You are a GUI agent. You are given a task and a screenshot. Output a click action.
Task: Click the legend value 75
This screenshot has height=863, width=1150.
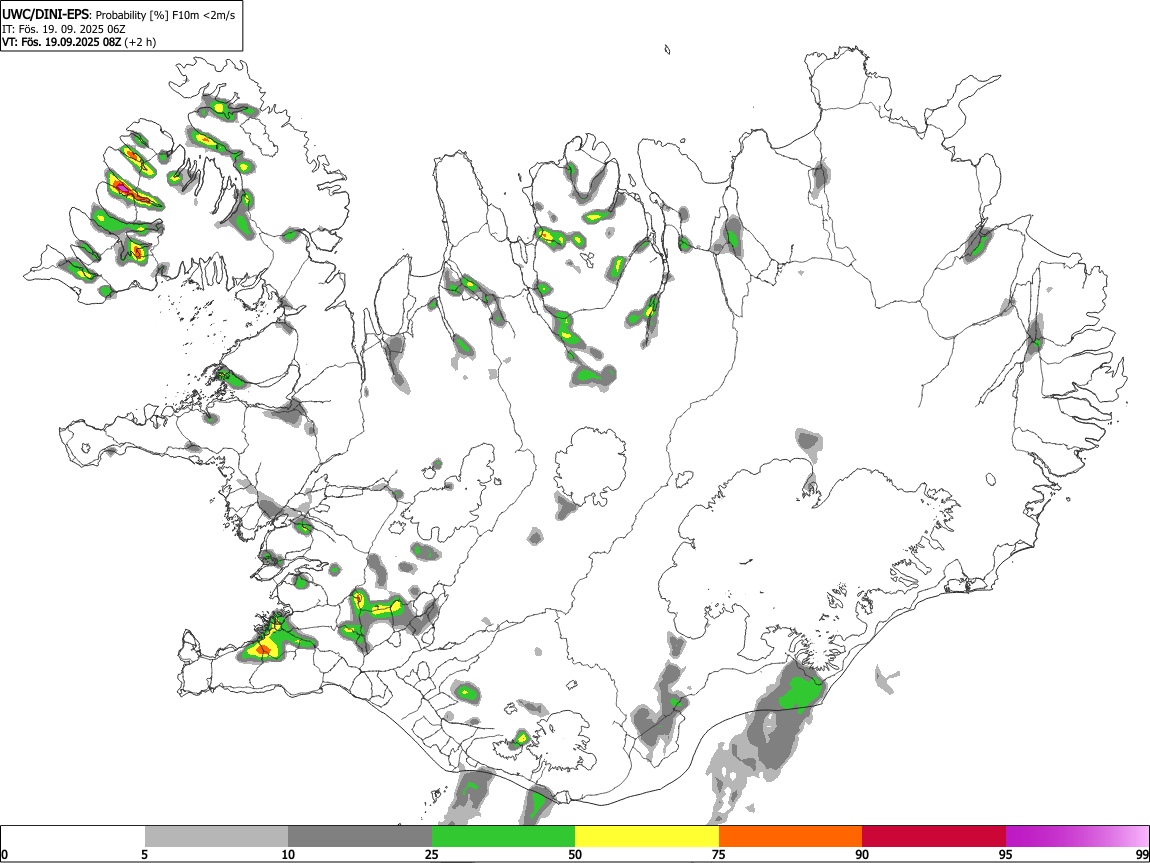(x=719, y=854)
